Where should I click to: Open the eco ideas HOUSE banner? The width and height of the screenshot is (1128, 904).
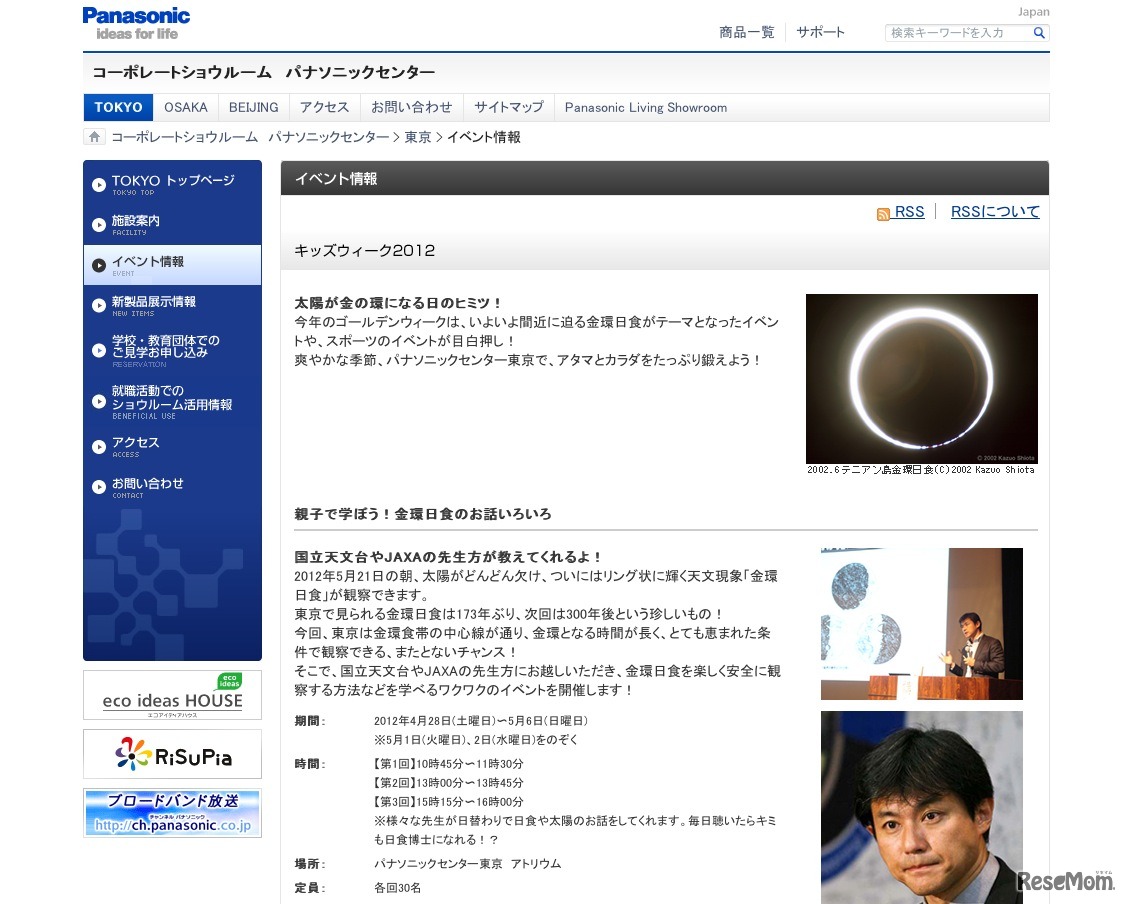click(172, 695)
